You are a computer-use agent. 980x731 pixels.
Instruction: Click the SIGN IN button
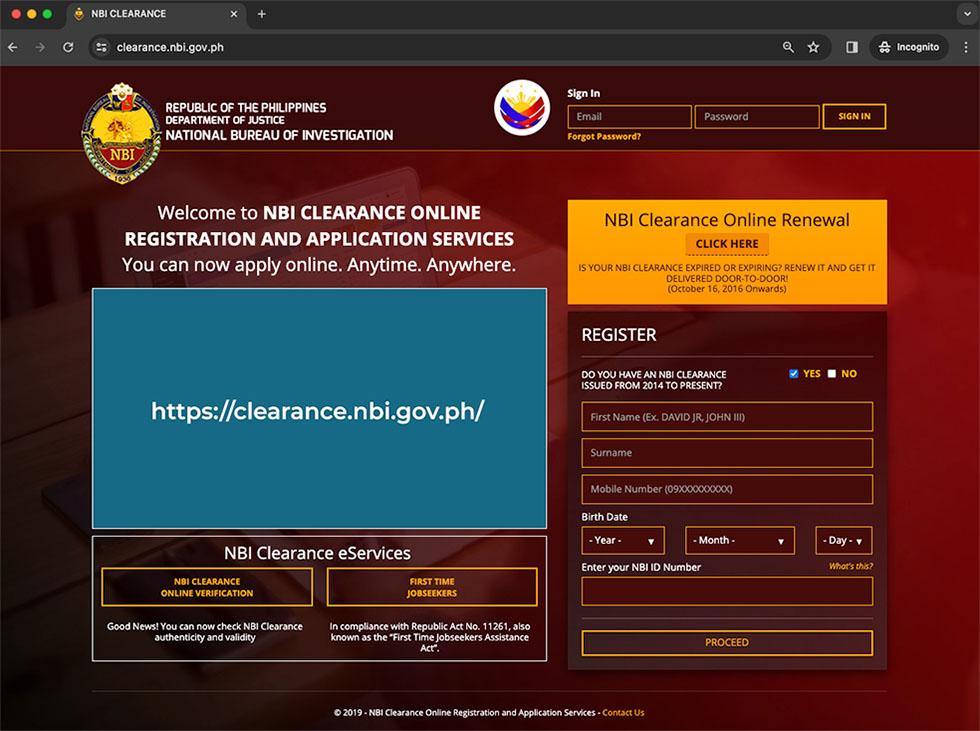854,117
